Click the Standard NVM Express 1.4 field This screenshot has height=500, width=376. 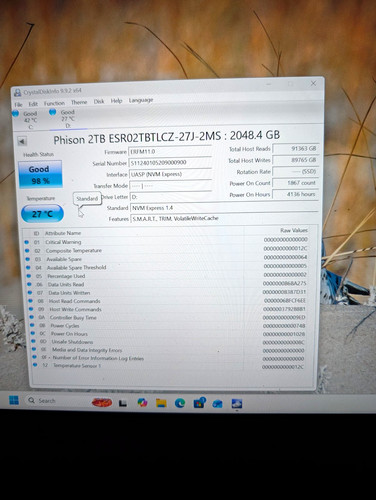point(224,207)
